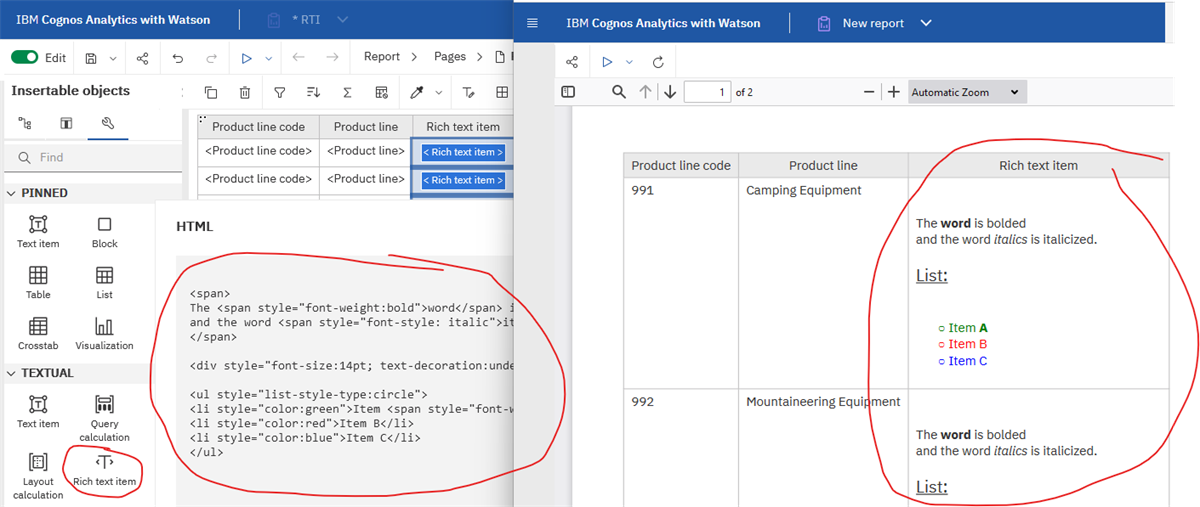Select the Crosstab object

(x=38, y=333)
